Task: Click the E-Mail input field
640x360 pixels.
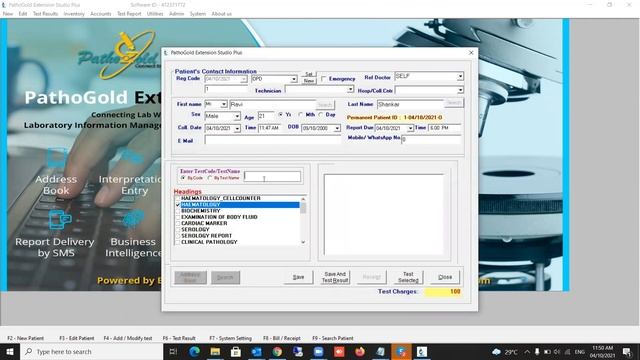Action: pyautogui.click(x=273, y=140)
